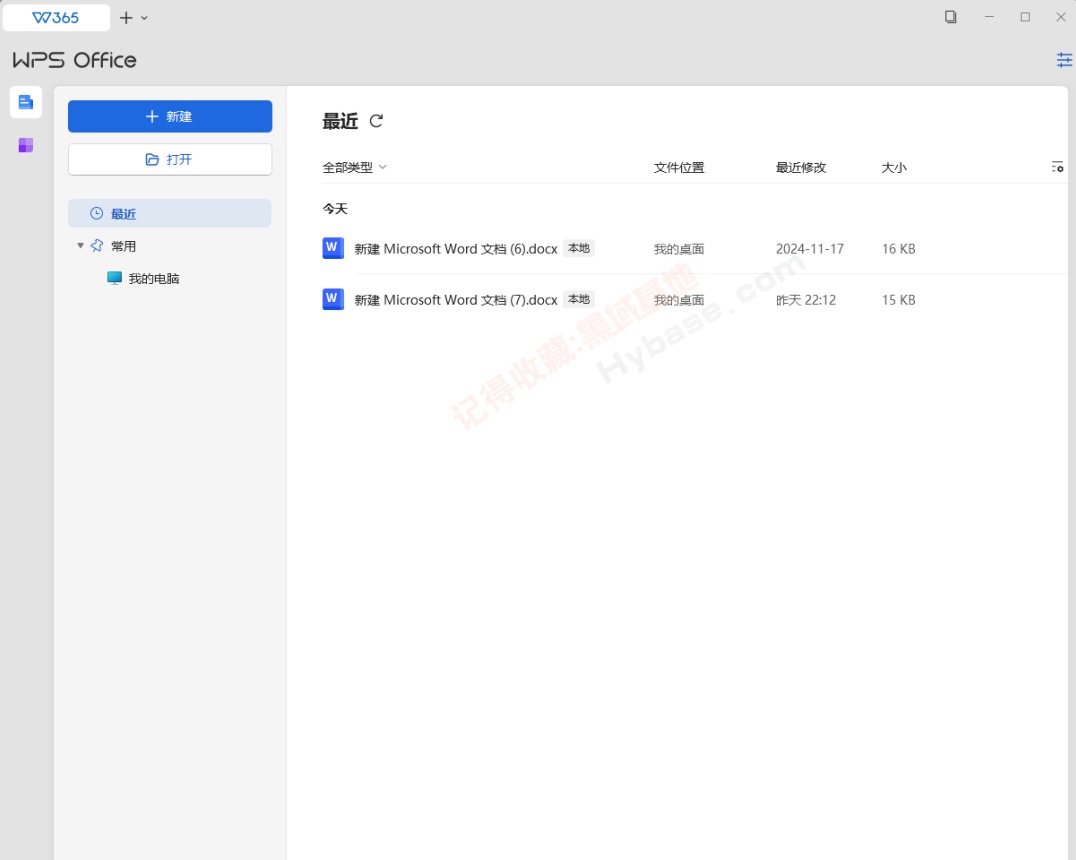Click the 15 KB size value
The image size is (1076, 860).
tap(898, 300)
